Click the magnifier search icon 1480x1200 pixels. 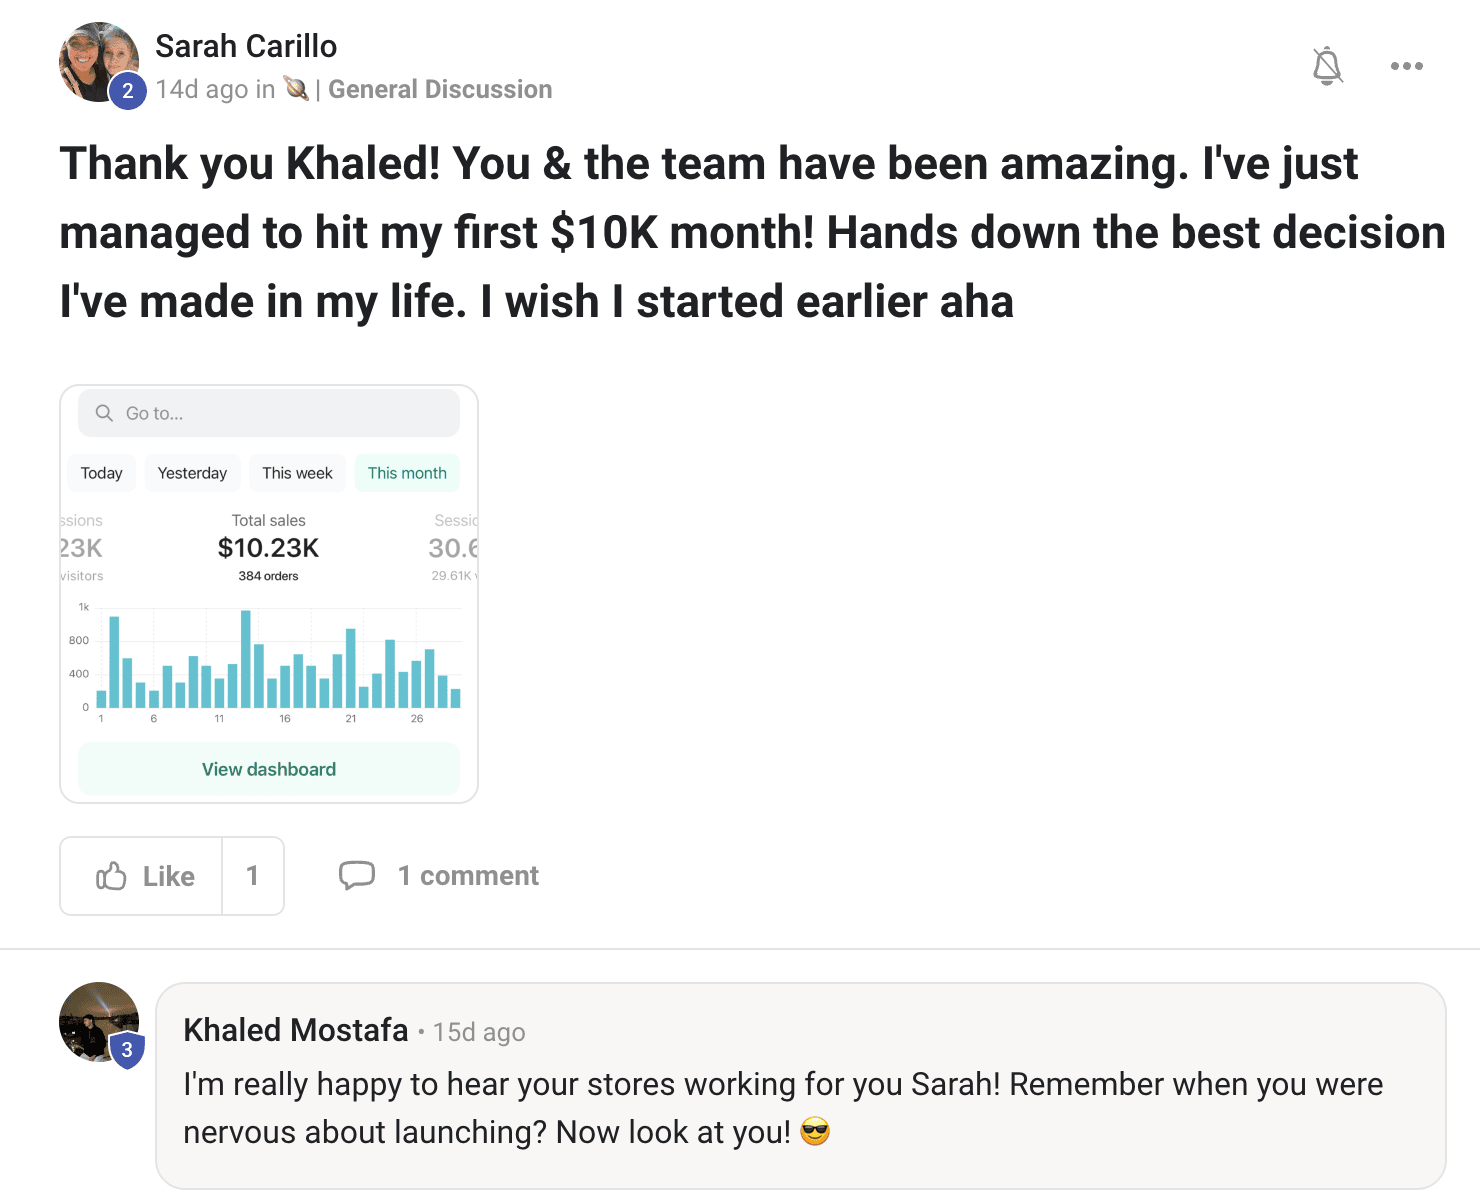point(104,413)
